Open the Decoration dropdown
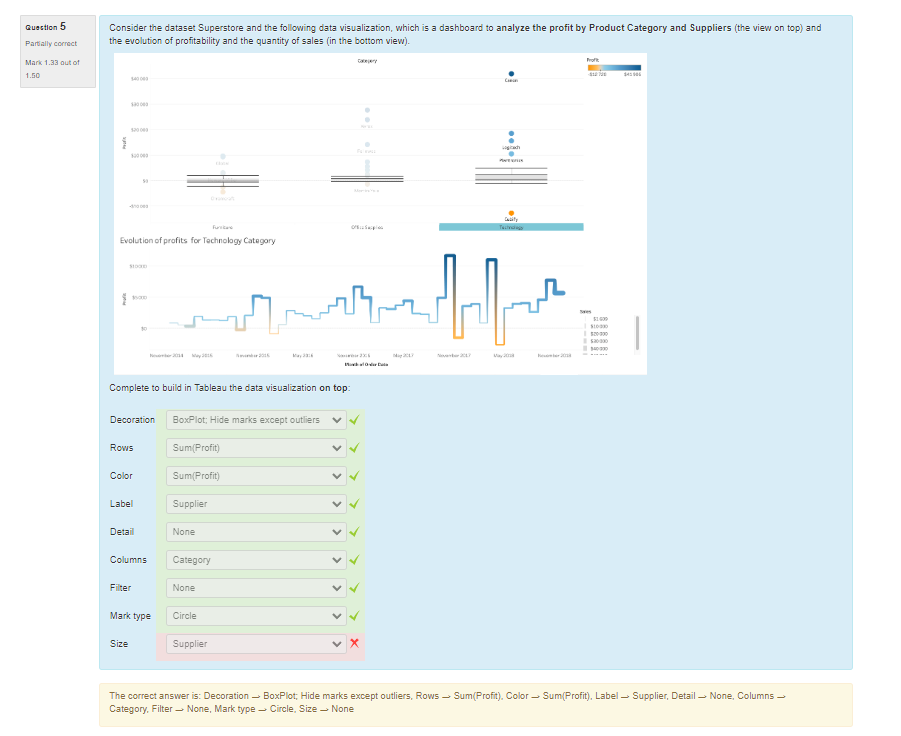The image size is (901, 736). [256, 420]
